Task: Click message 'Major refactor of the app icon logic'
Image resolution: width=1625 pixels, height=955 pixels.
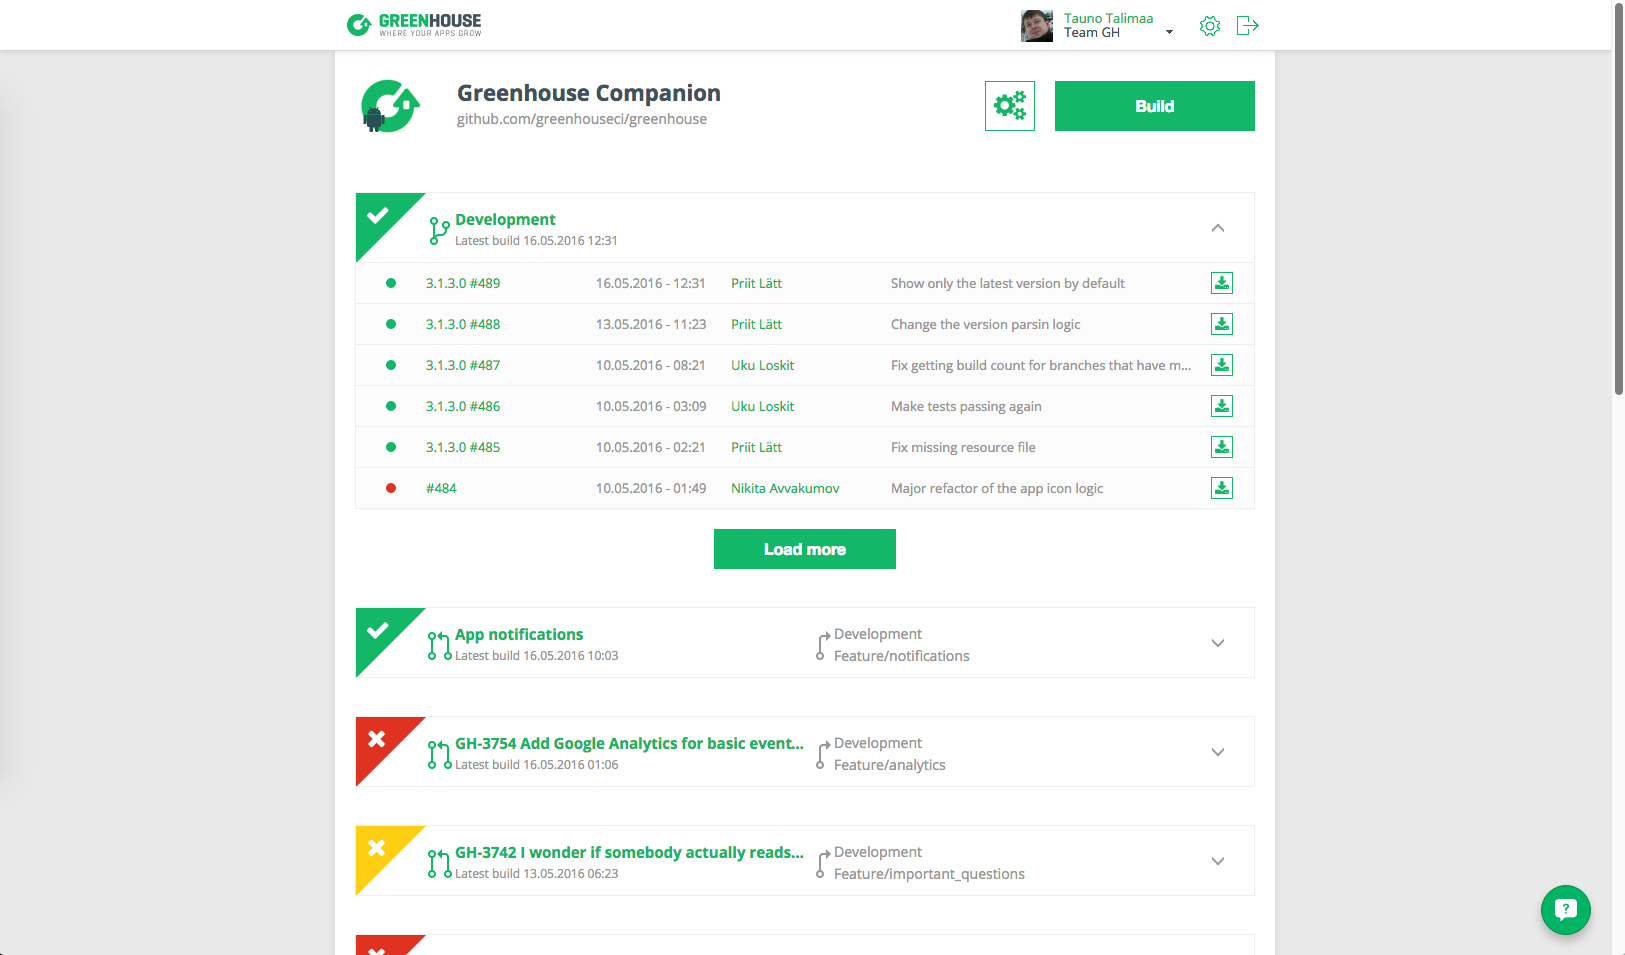Action: click(x=997, y=488)
